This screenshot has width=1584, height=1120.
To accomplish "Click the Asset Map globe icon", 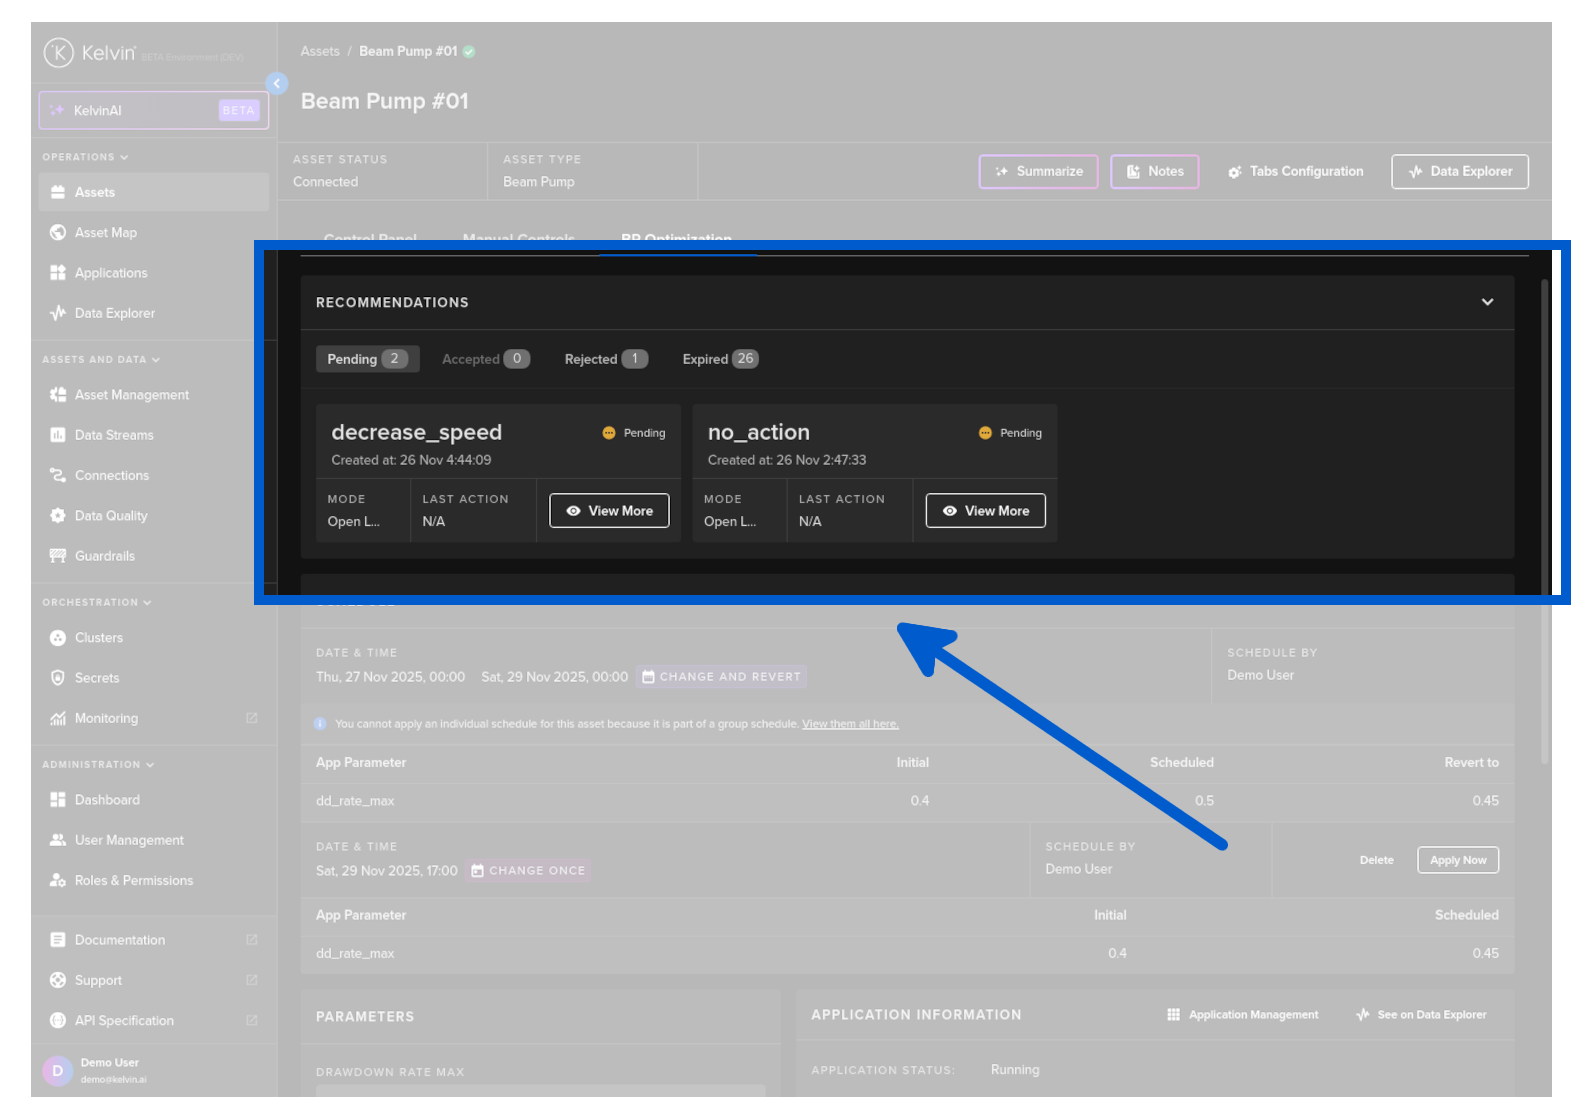I will (58, 233).
